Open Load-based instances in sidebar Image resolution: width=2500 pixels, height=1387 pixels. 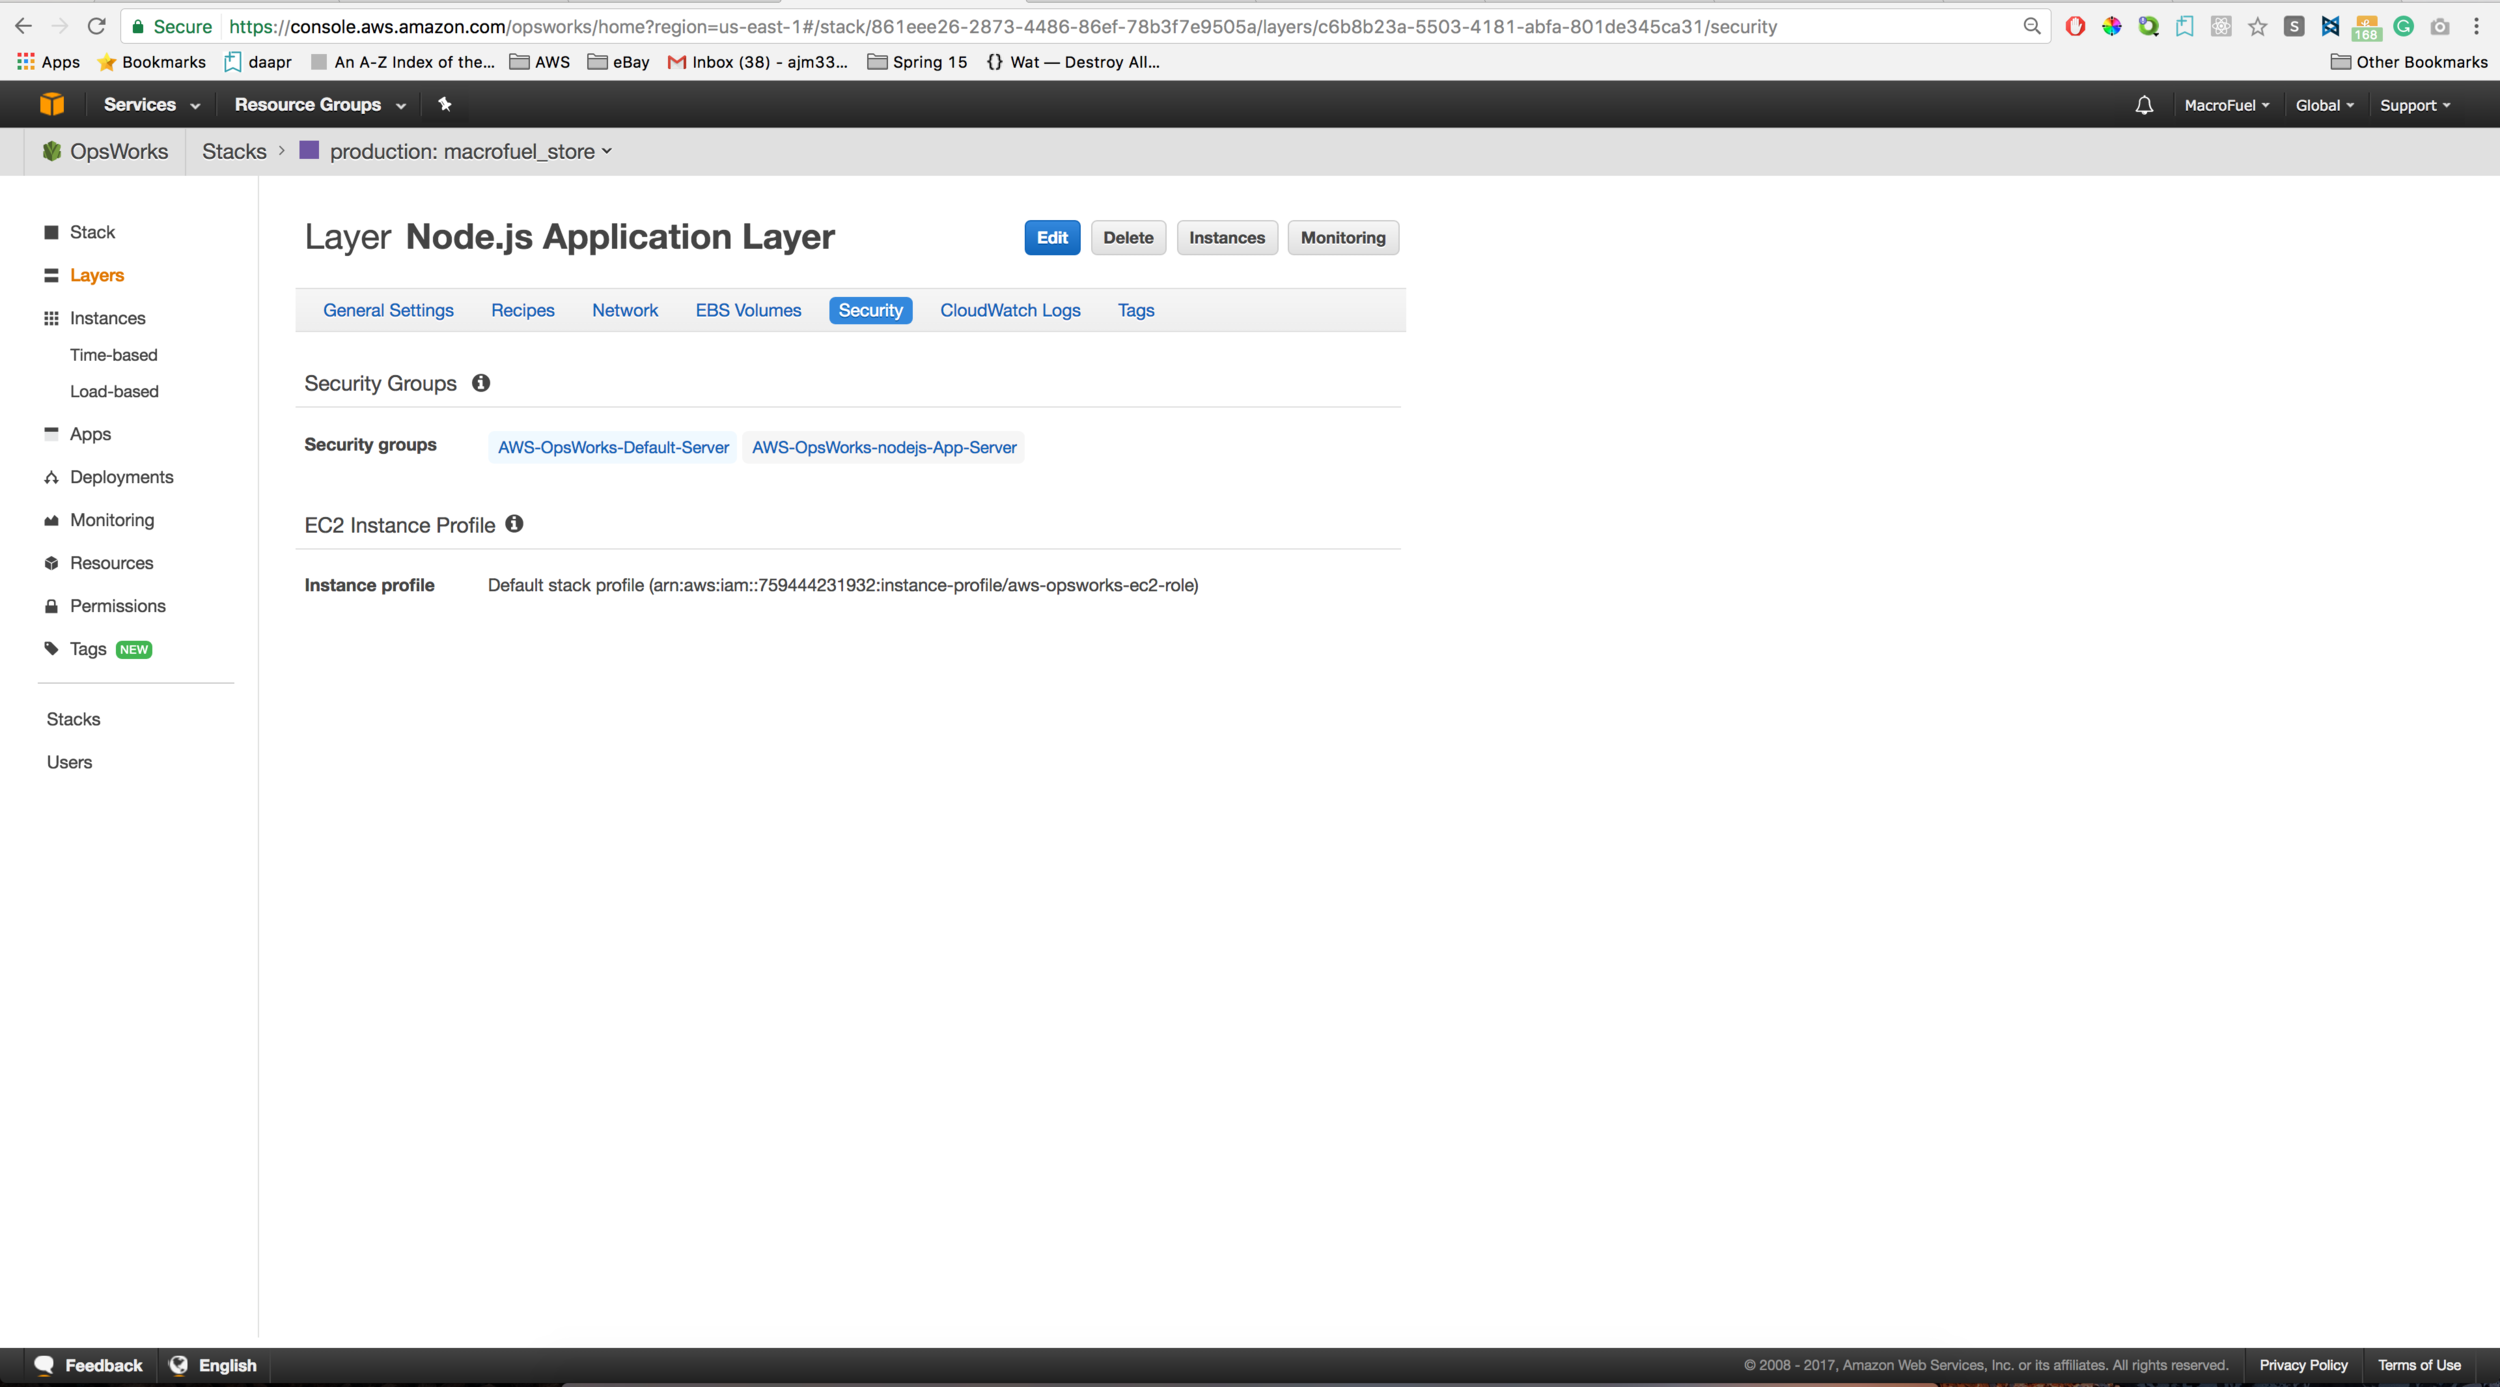tap(114, 391)
